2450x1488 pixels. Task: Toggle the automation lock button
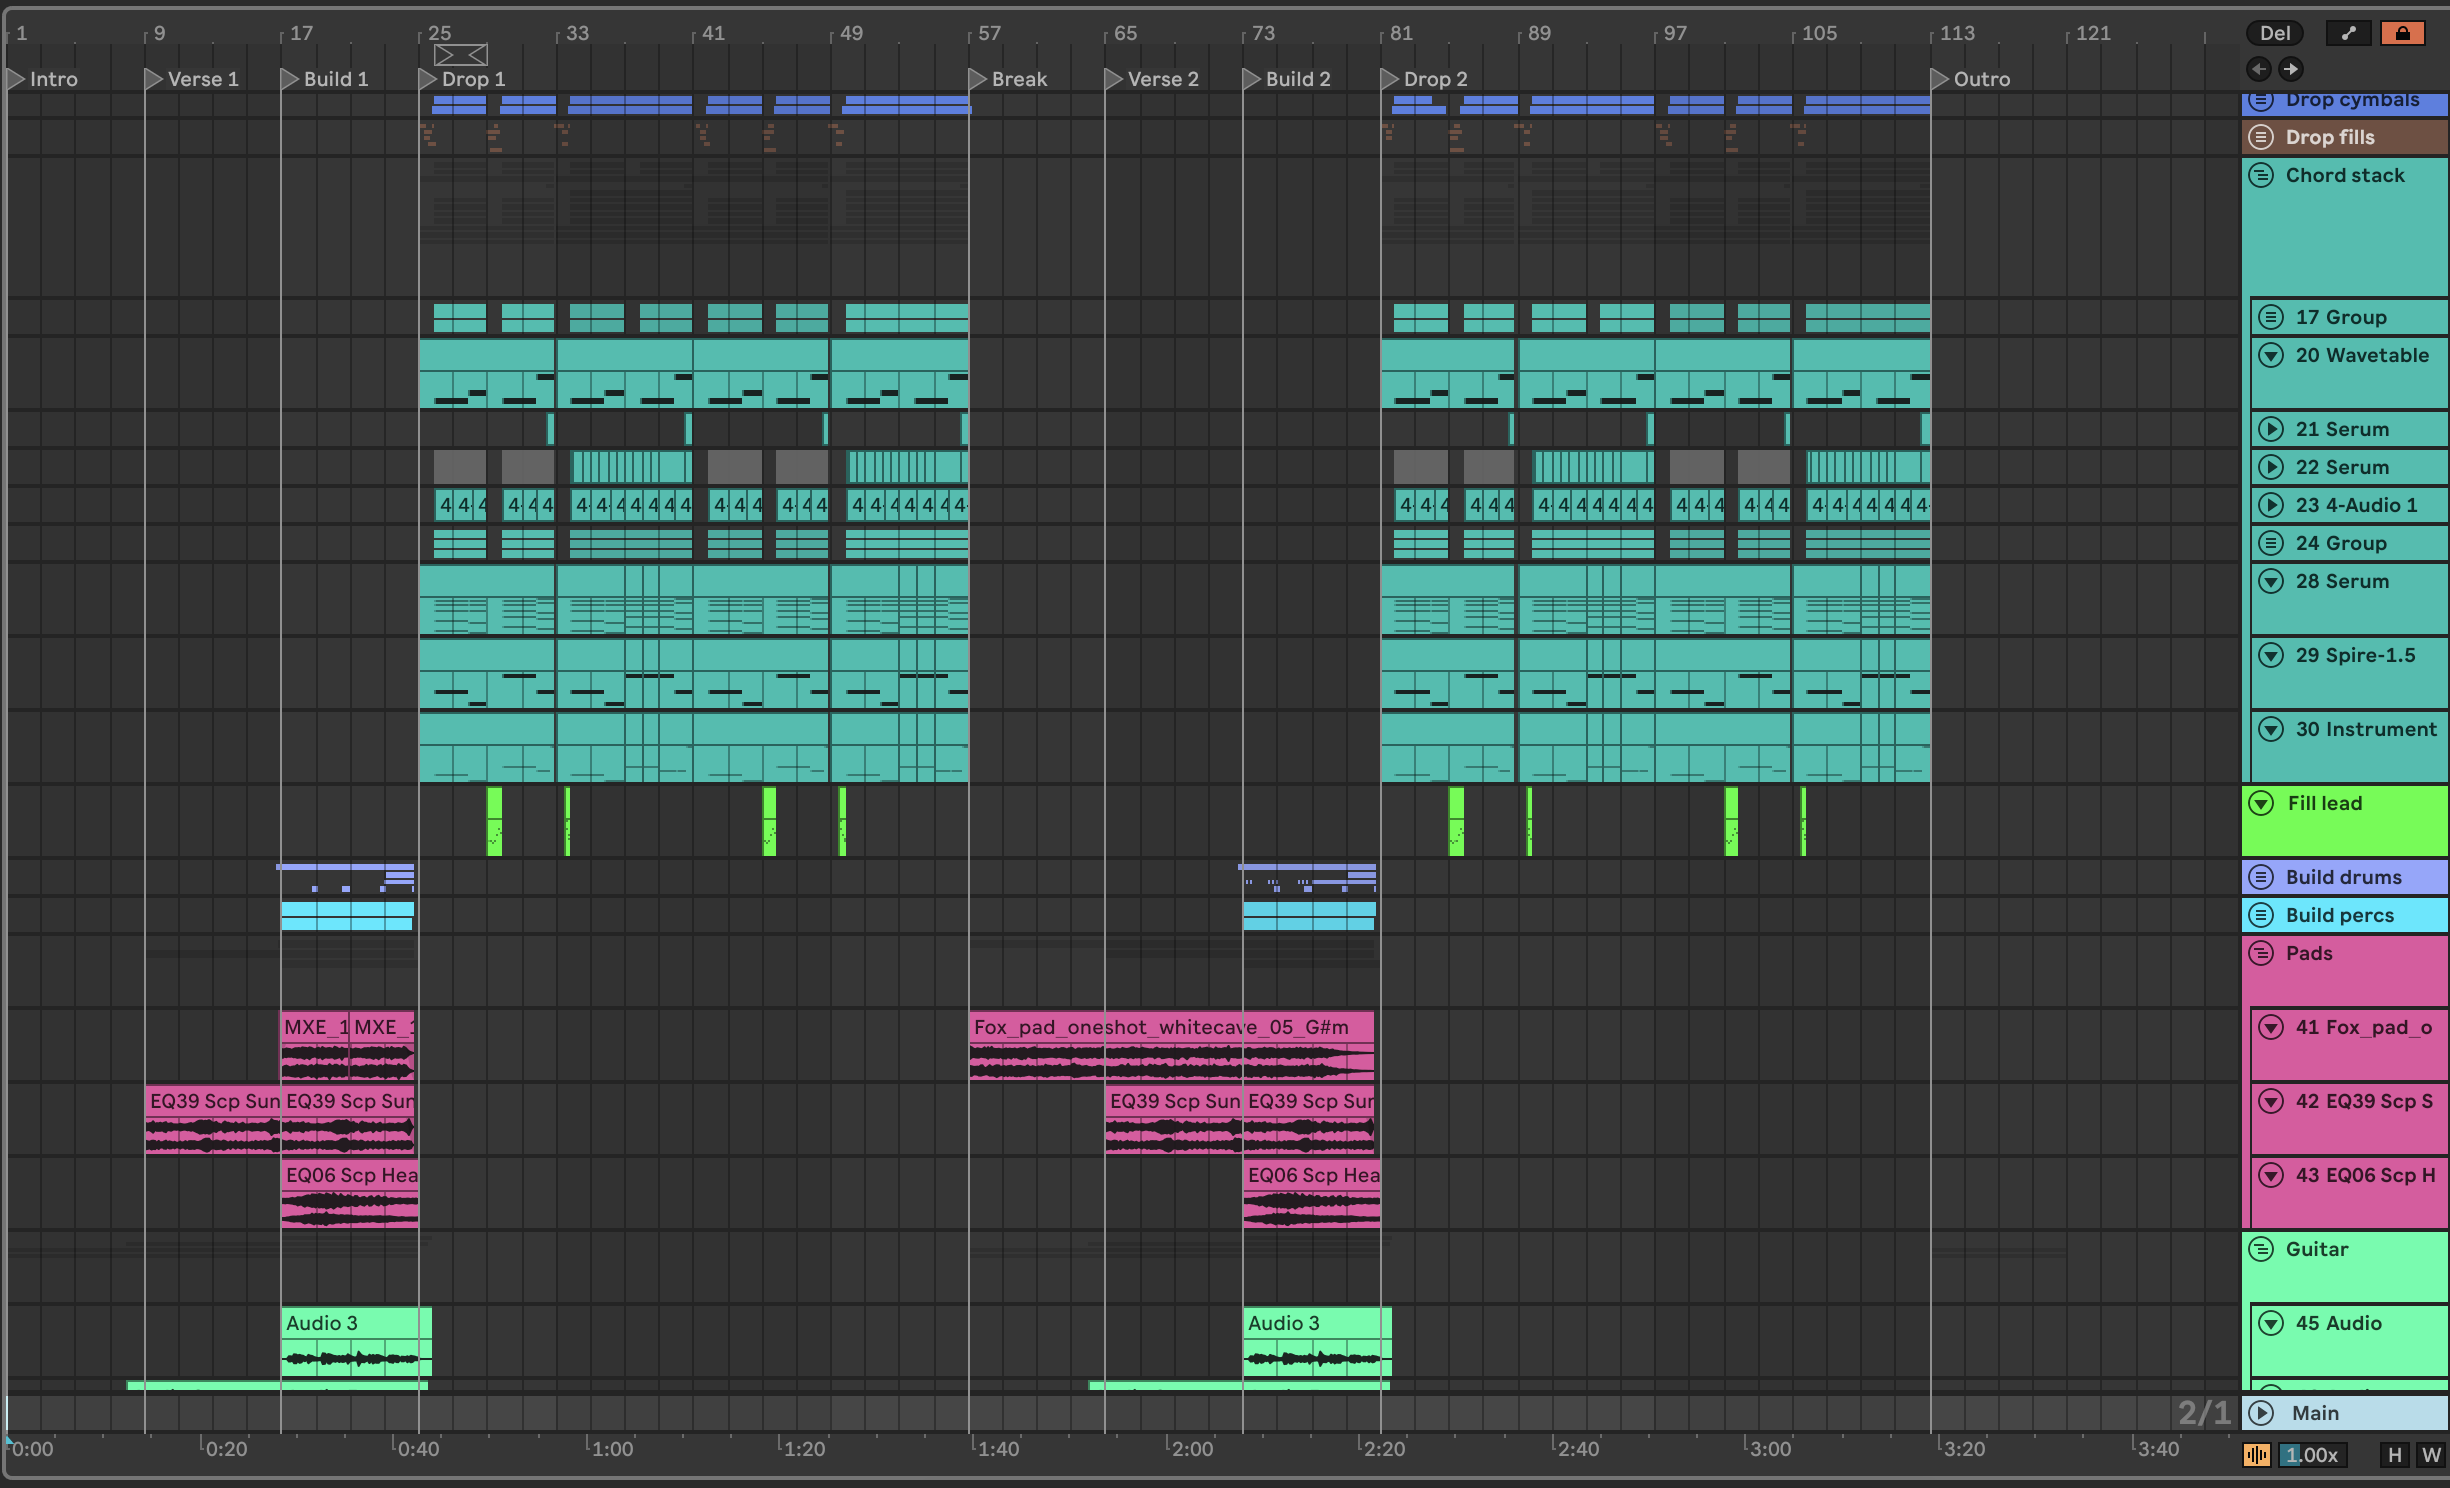pyautogui.click(x=2402, y=33)
